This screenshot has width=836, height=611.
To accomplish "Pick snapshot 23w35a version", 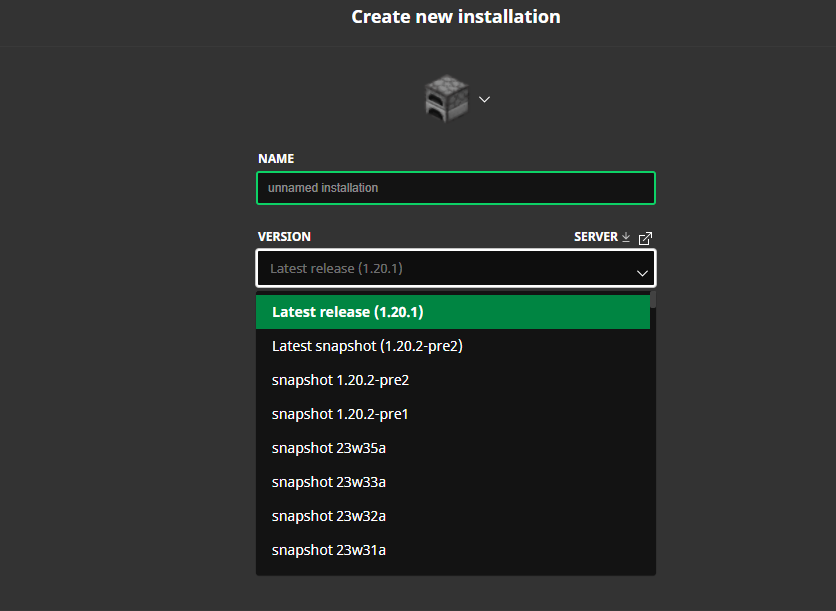I will (453, 448).
